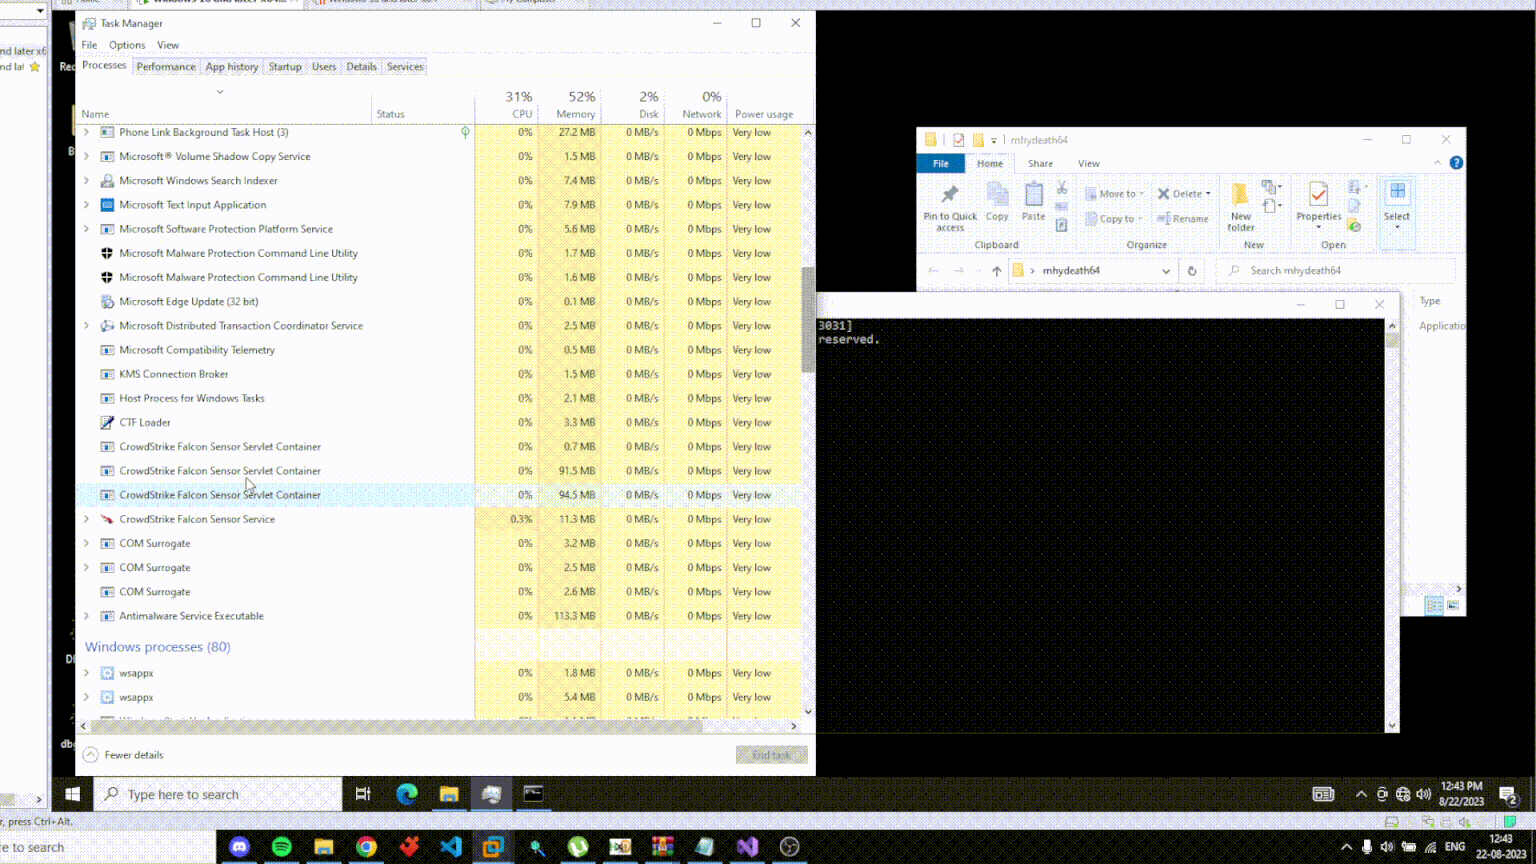Open Task Manager Options menu
The width and height of the screenshot is (1536, 864).
[127, 45]
